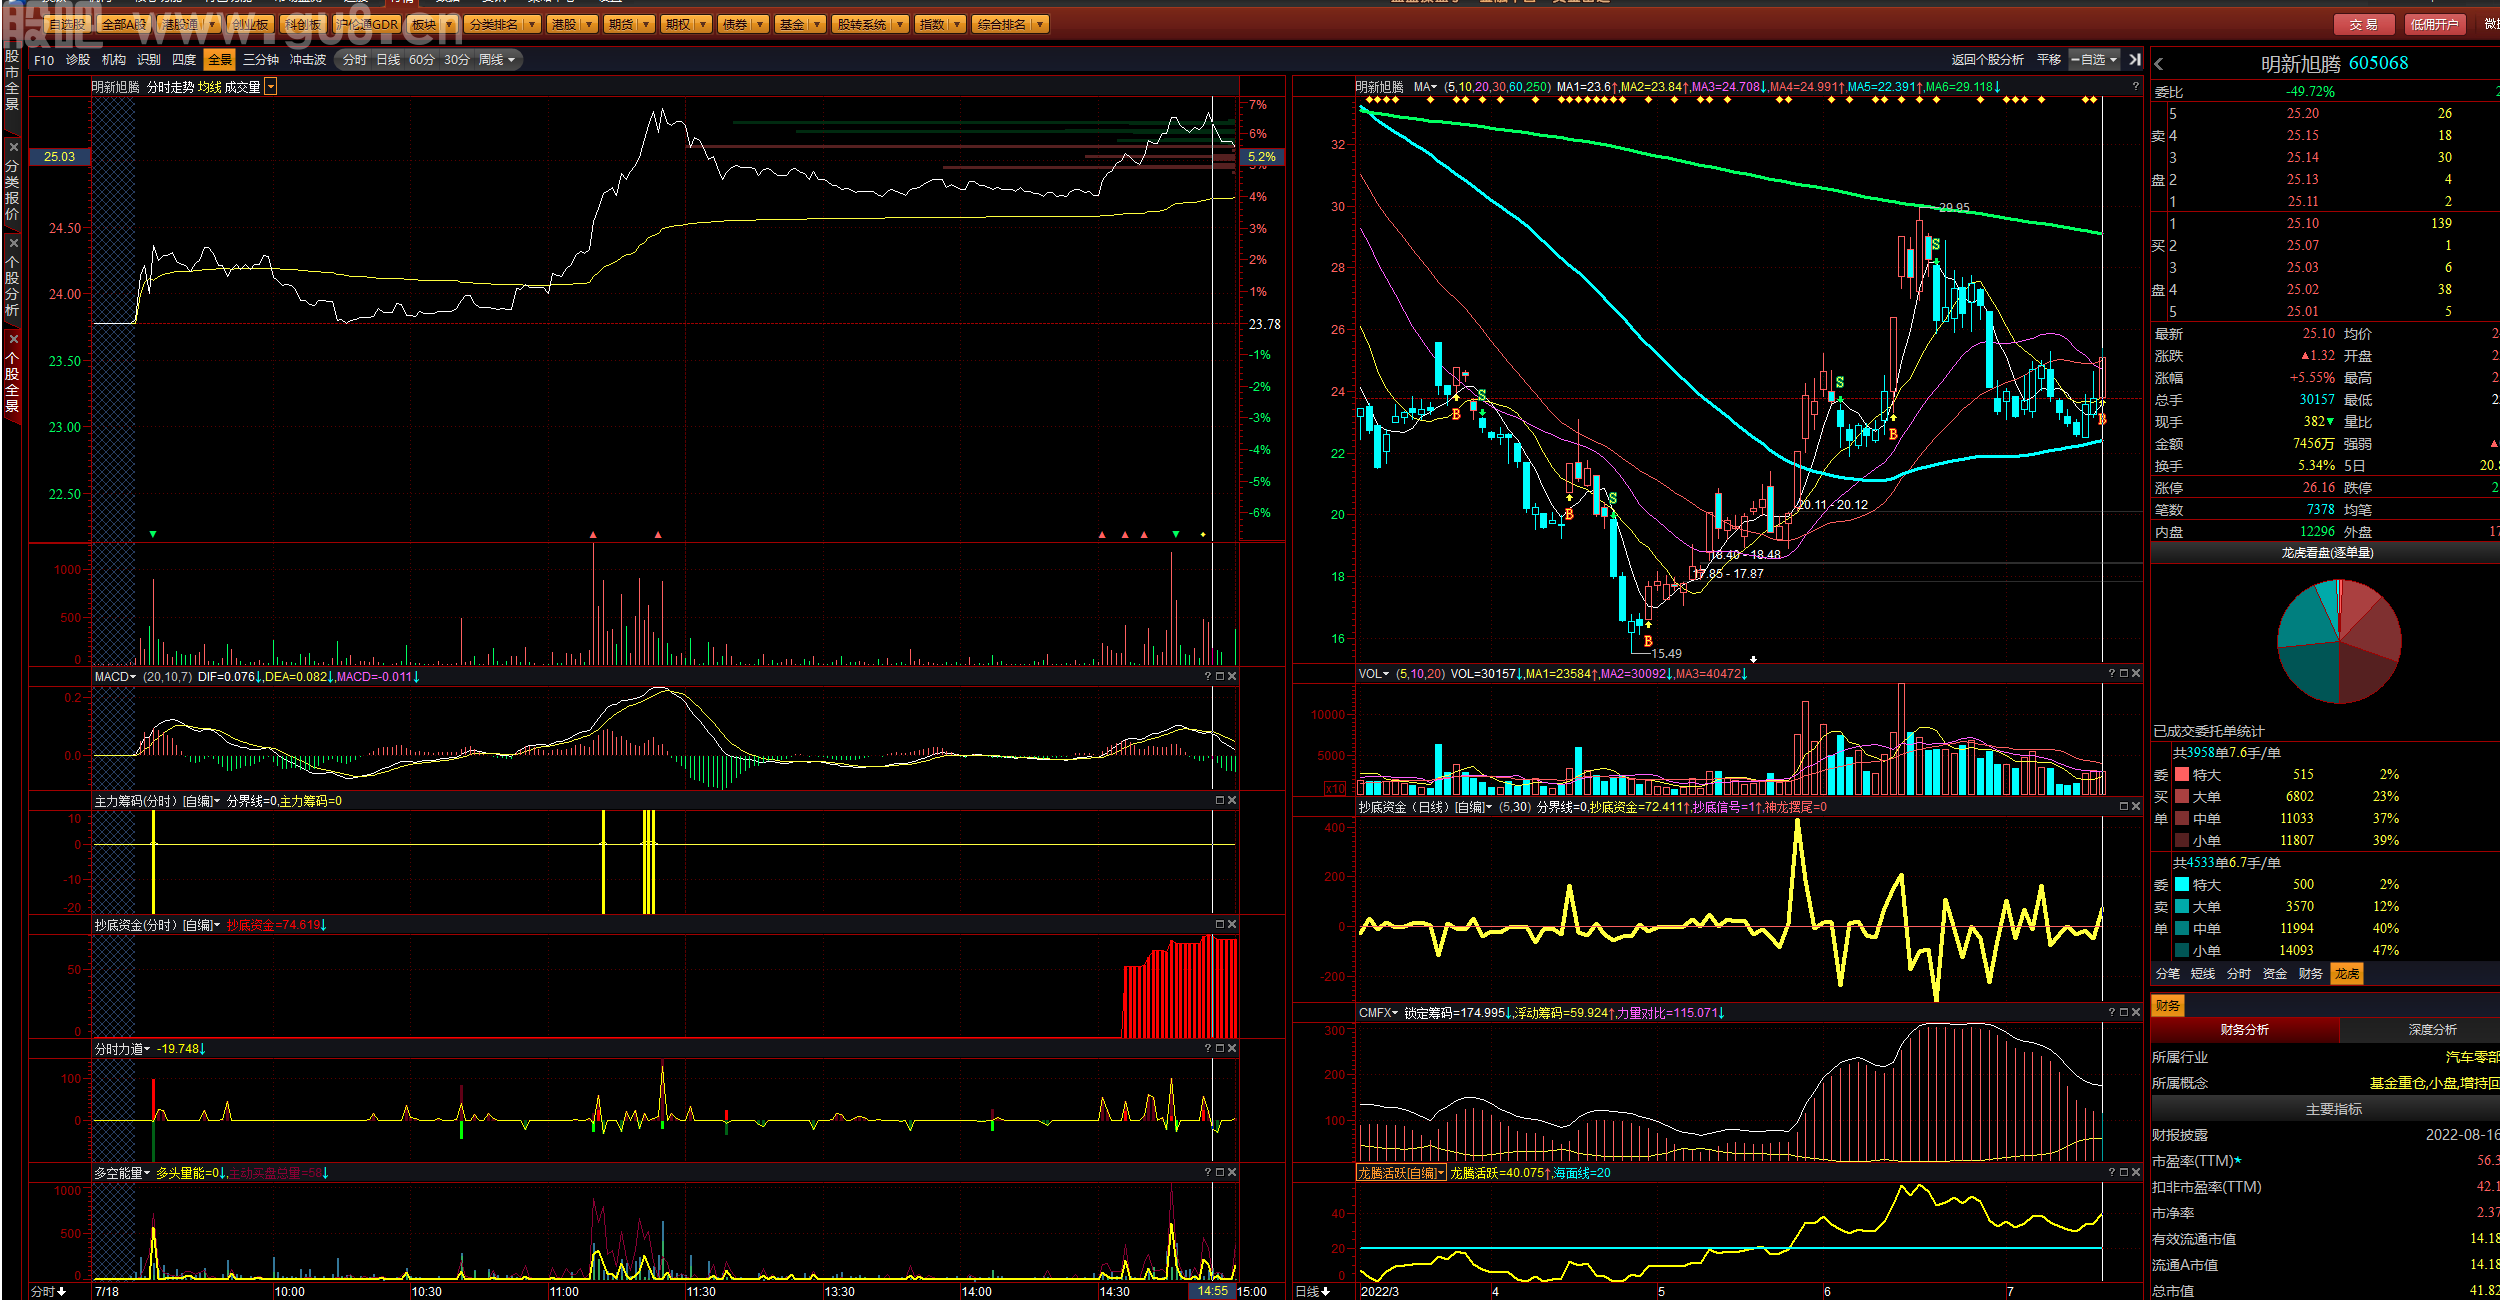Maximize the 多空能量 panel
This screenshot has width=2500, height=1300.
tap(1220, 1173)
